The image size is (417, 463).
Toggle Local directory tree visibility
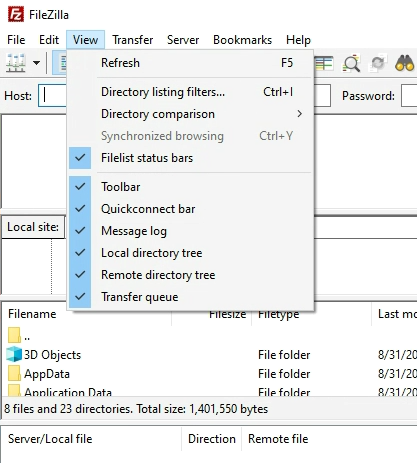point(190,253)
